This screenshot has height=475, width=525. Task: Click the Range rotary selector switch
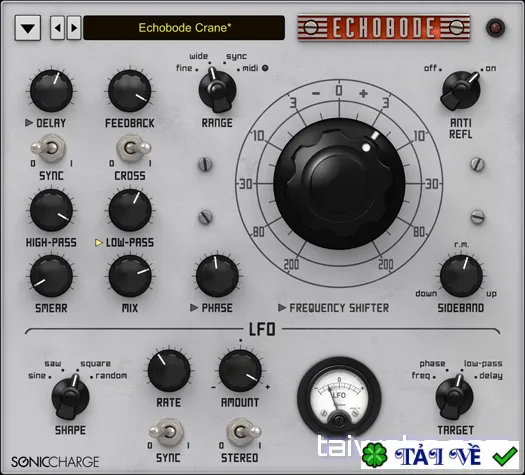click(x=217, y=90)
